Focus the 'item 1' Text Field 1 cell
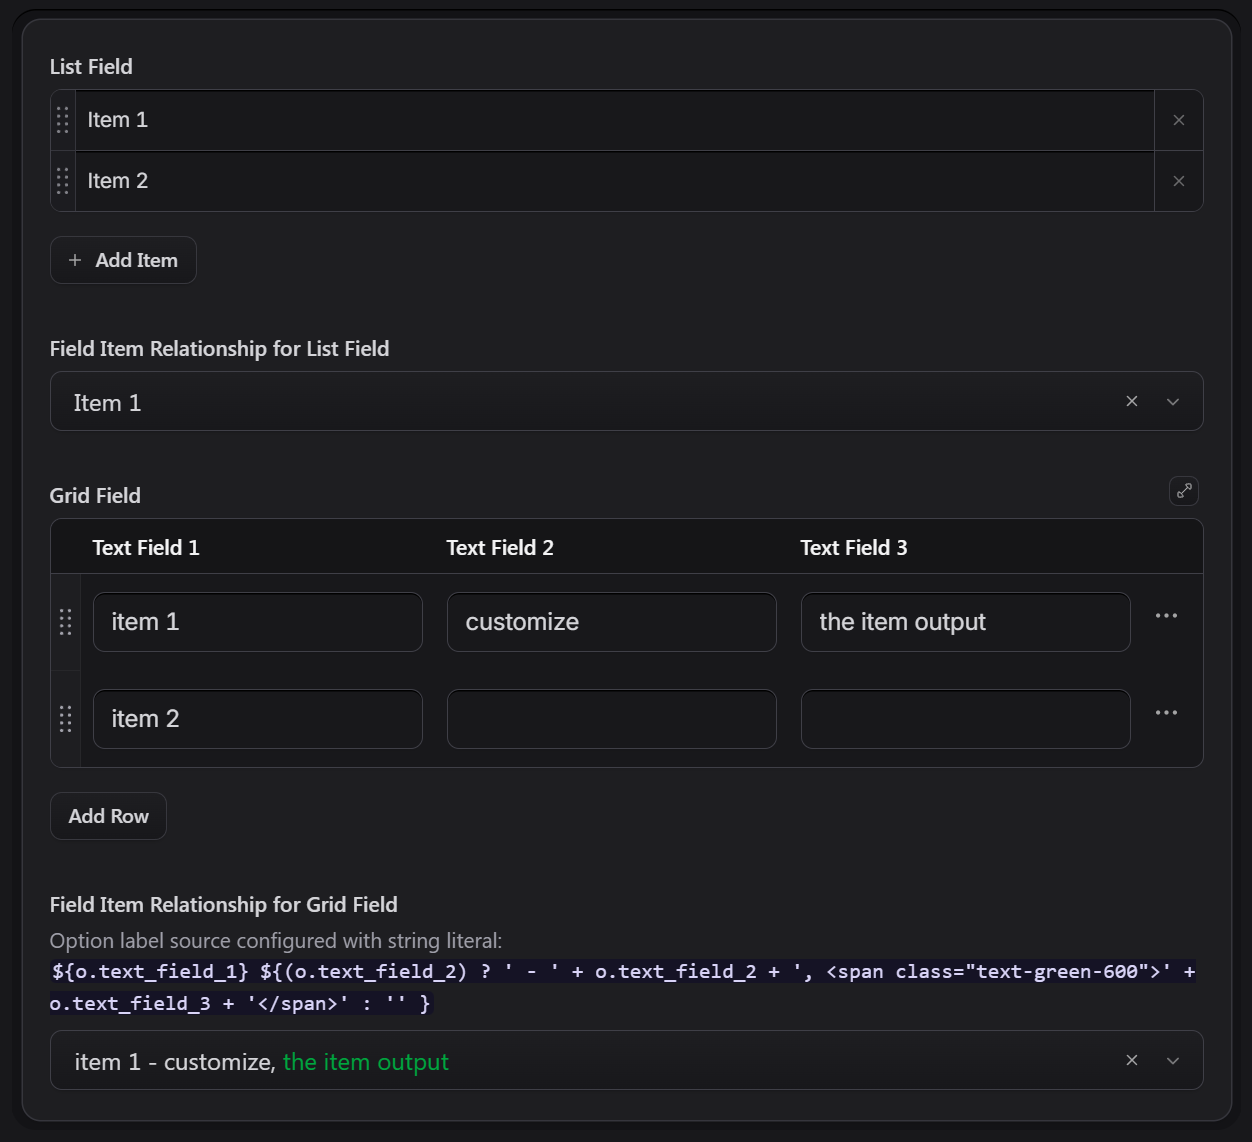 [258, 622]
